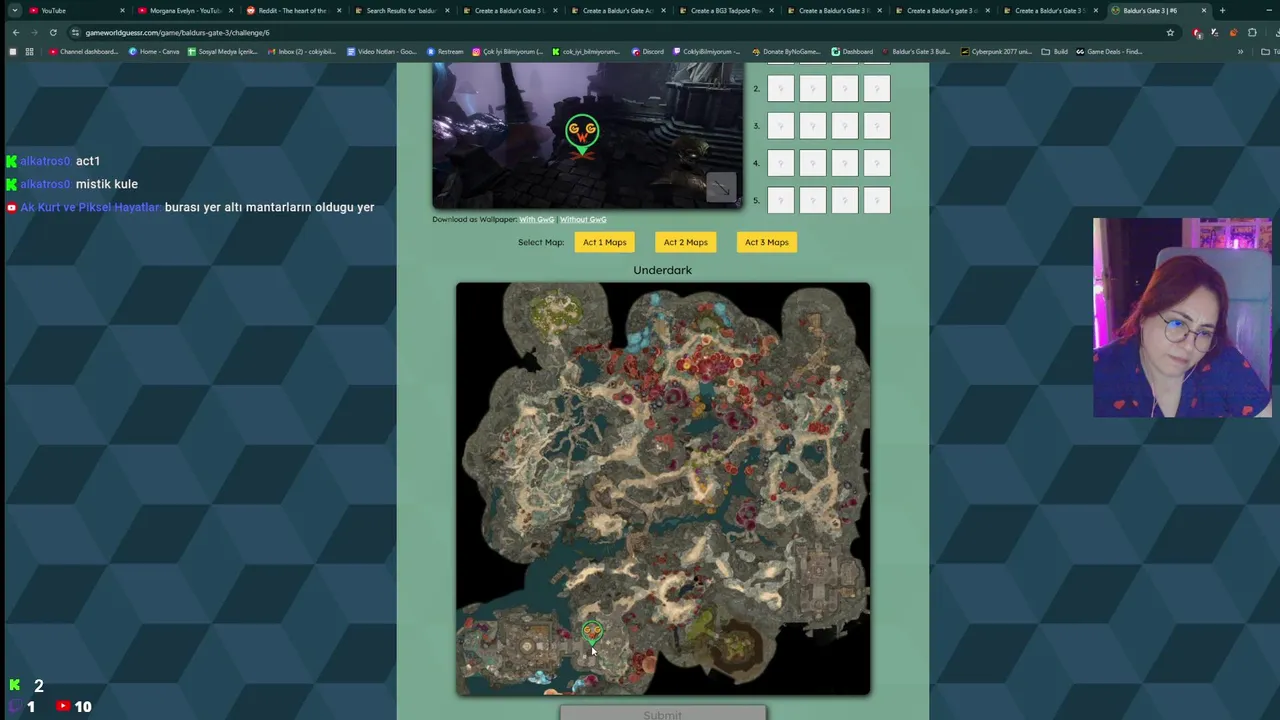This screenshot has height=720, width=1280.
Task: Open the cok_iyi_bilmiyorum Kick bookmark
Action: tap(586, 51)
